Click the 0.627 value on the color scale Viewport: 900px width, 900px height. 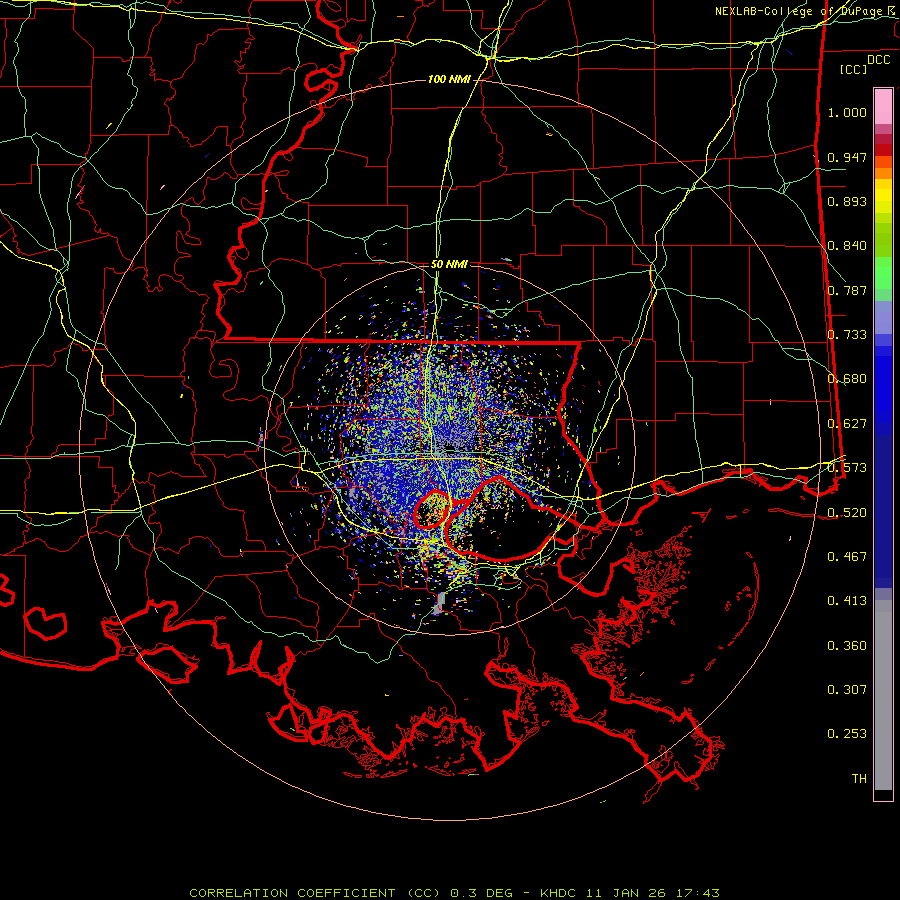tap(847, 424)
